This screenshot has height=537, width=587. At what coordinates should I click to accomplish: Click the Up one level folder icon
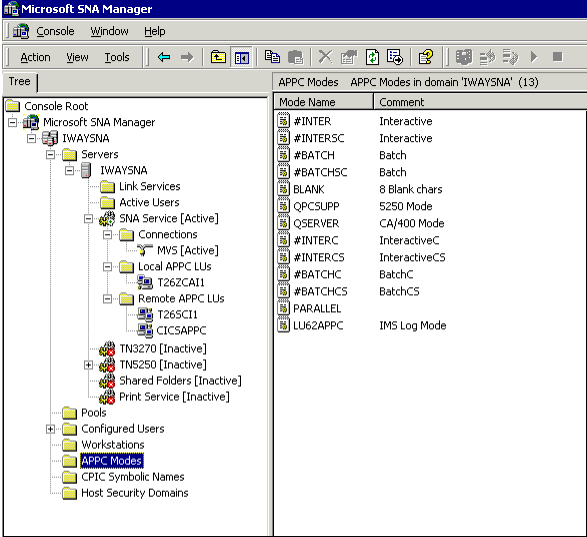click(218, 57)
